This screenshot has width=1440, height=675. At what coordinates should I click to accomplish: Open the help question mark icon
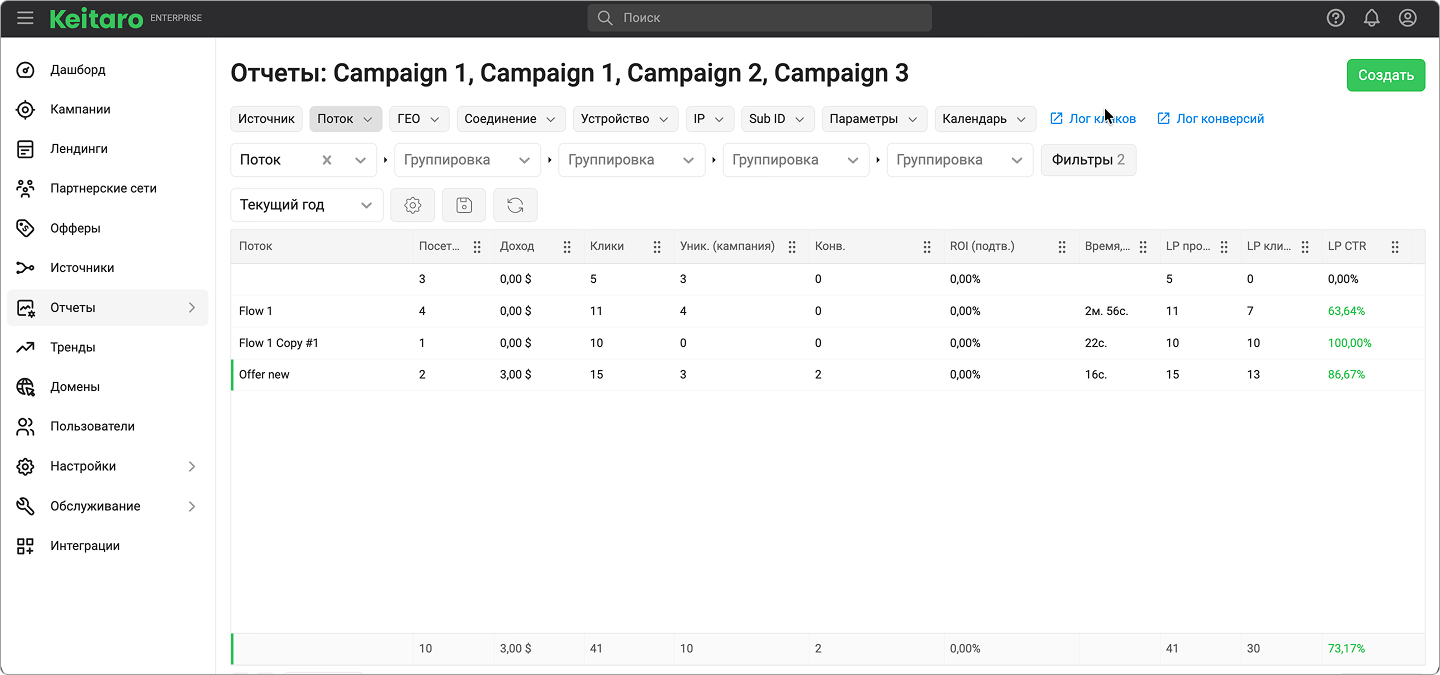tap(1335, 18)
